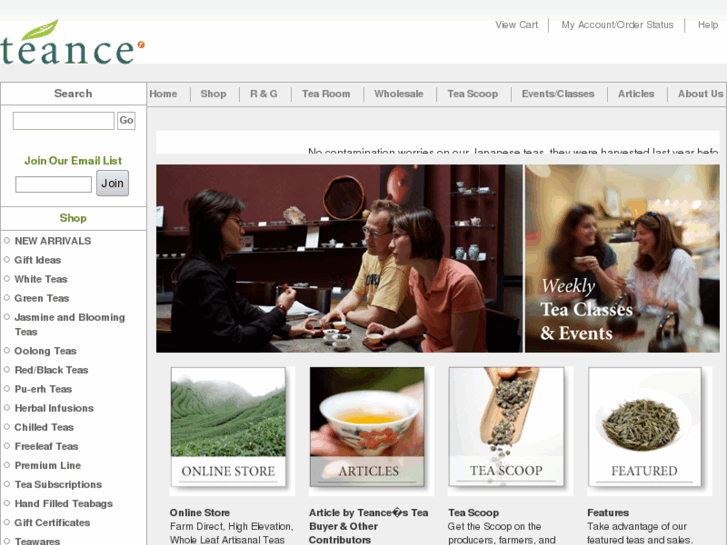
Task: Open the Shop menu item
Action: (213, 94)
